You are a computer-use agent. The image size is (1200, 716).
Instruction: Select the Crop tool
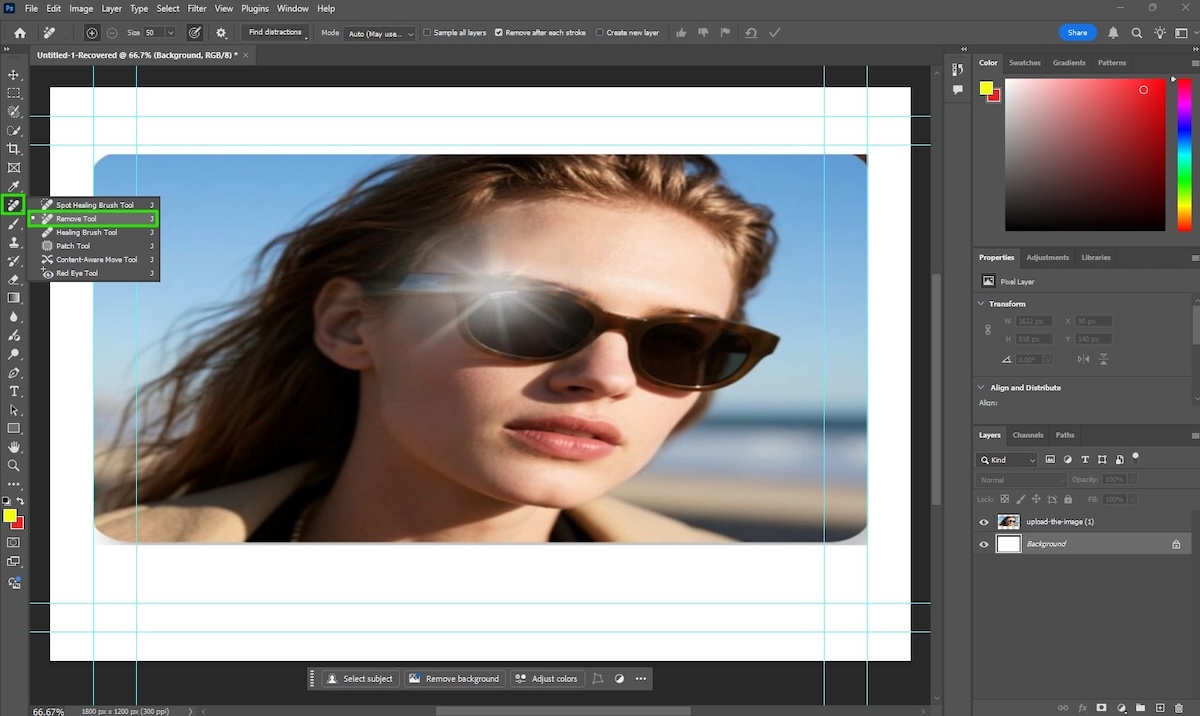(x=14, y=149)
